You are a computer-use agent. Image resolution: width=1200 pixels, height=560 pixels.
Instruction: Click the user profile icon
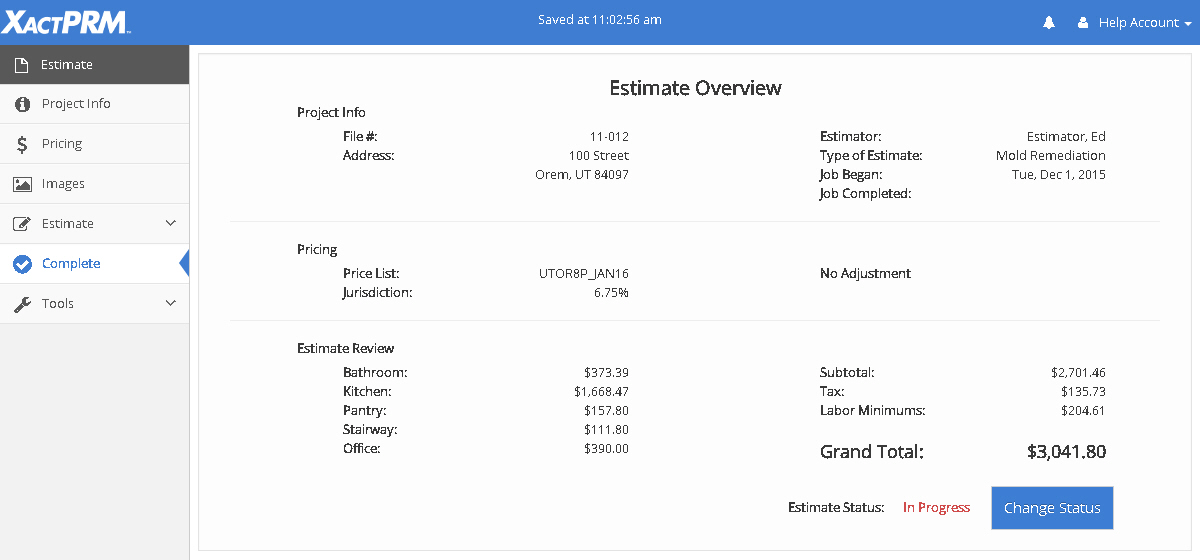[x=1082, y=23]
